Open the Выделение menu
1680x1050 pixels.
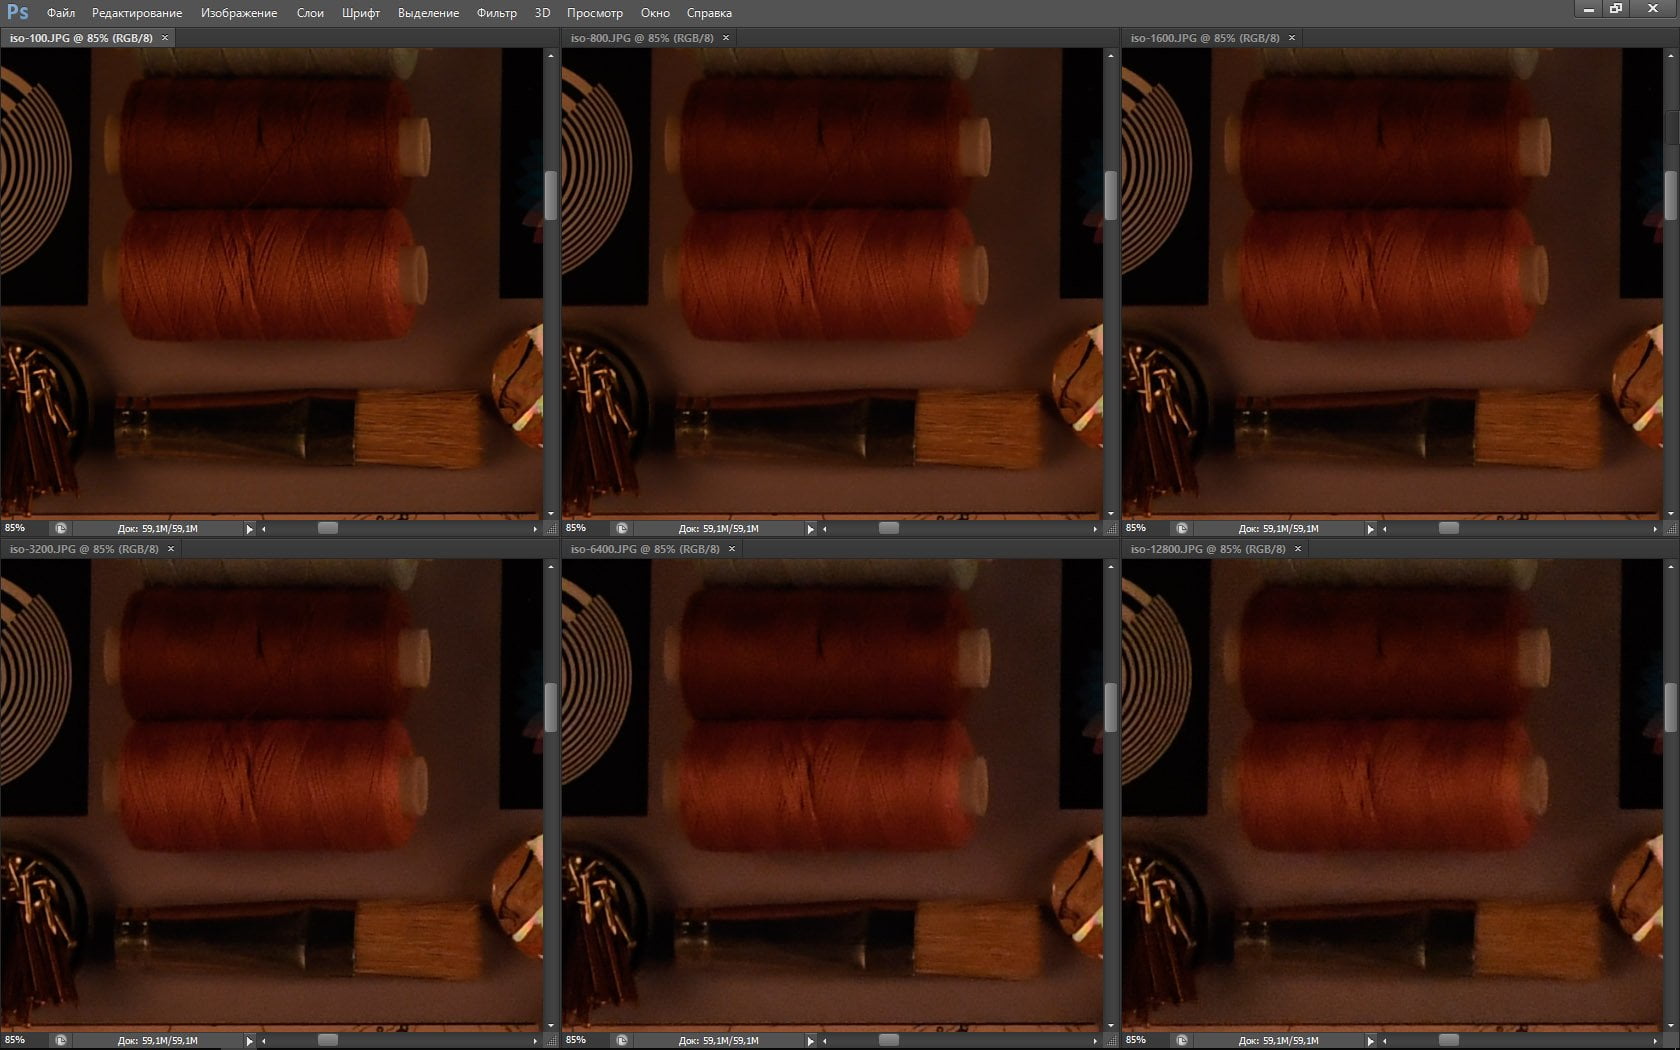pos(428,13)
